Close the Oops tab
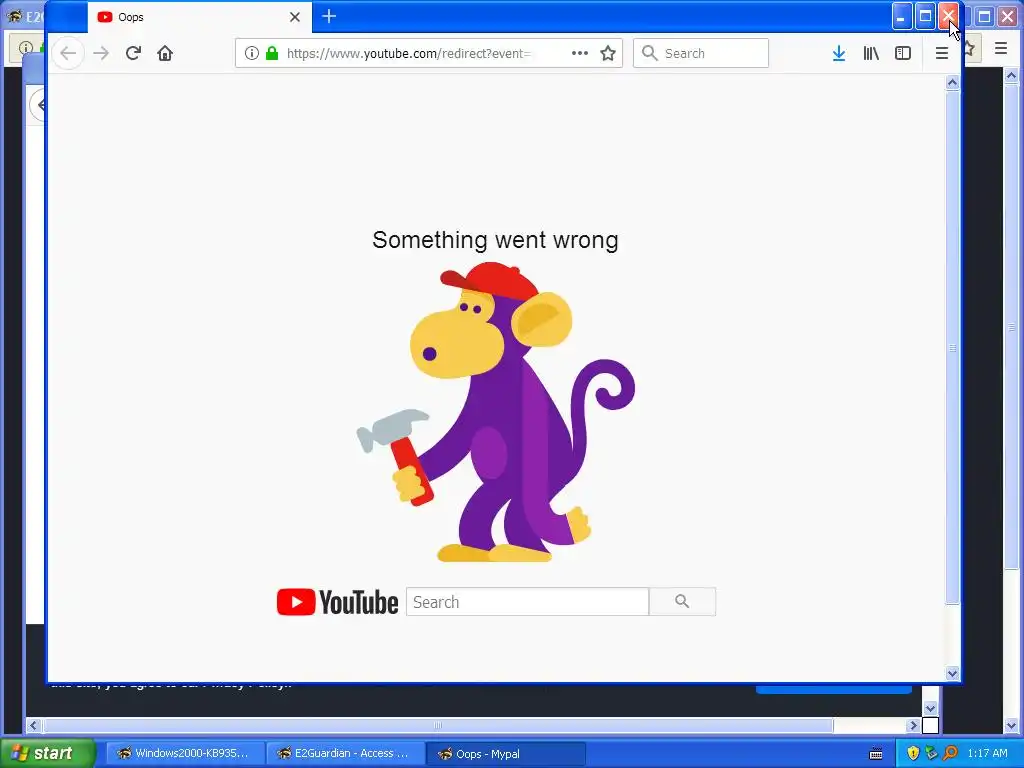The width and height of the screenshot is (1024, 768). click(295, 17)
